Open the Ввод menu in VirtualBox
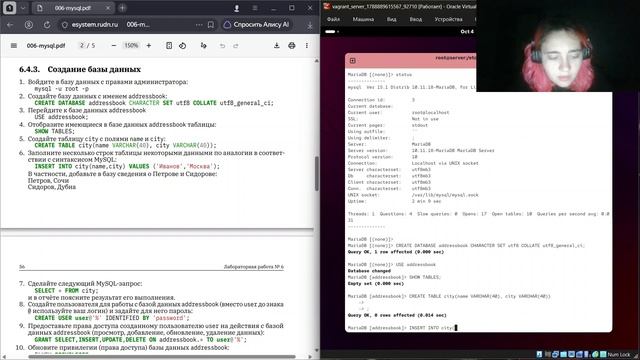640x360 pixels. click(x=416, y=19)
